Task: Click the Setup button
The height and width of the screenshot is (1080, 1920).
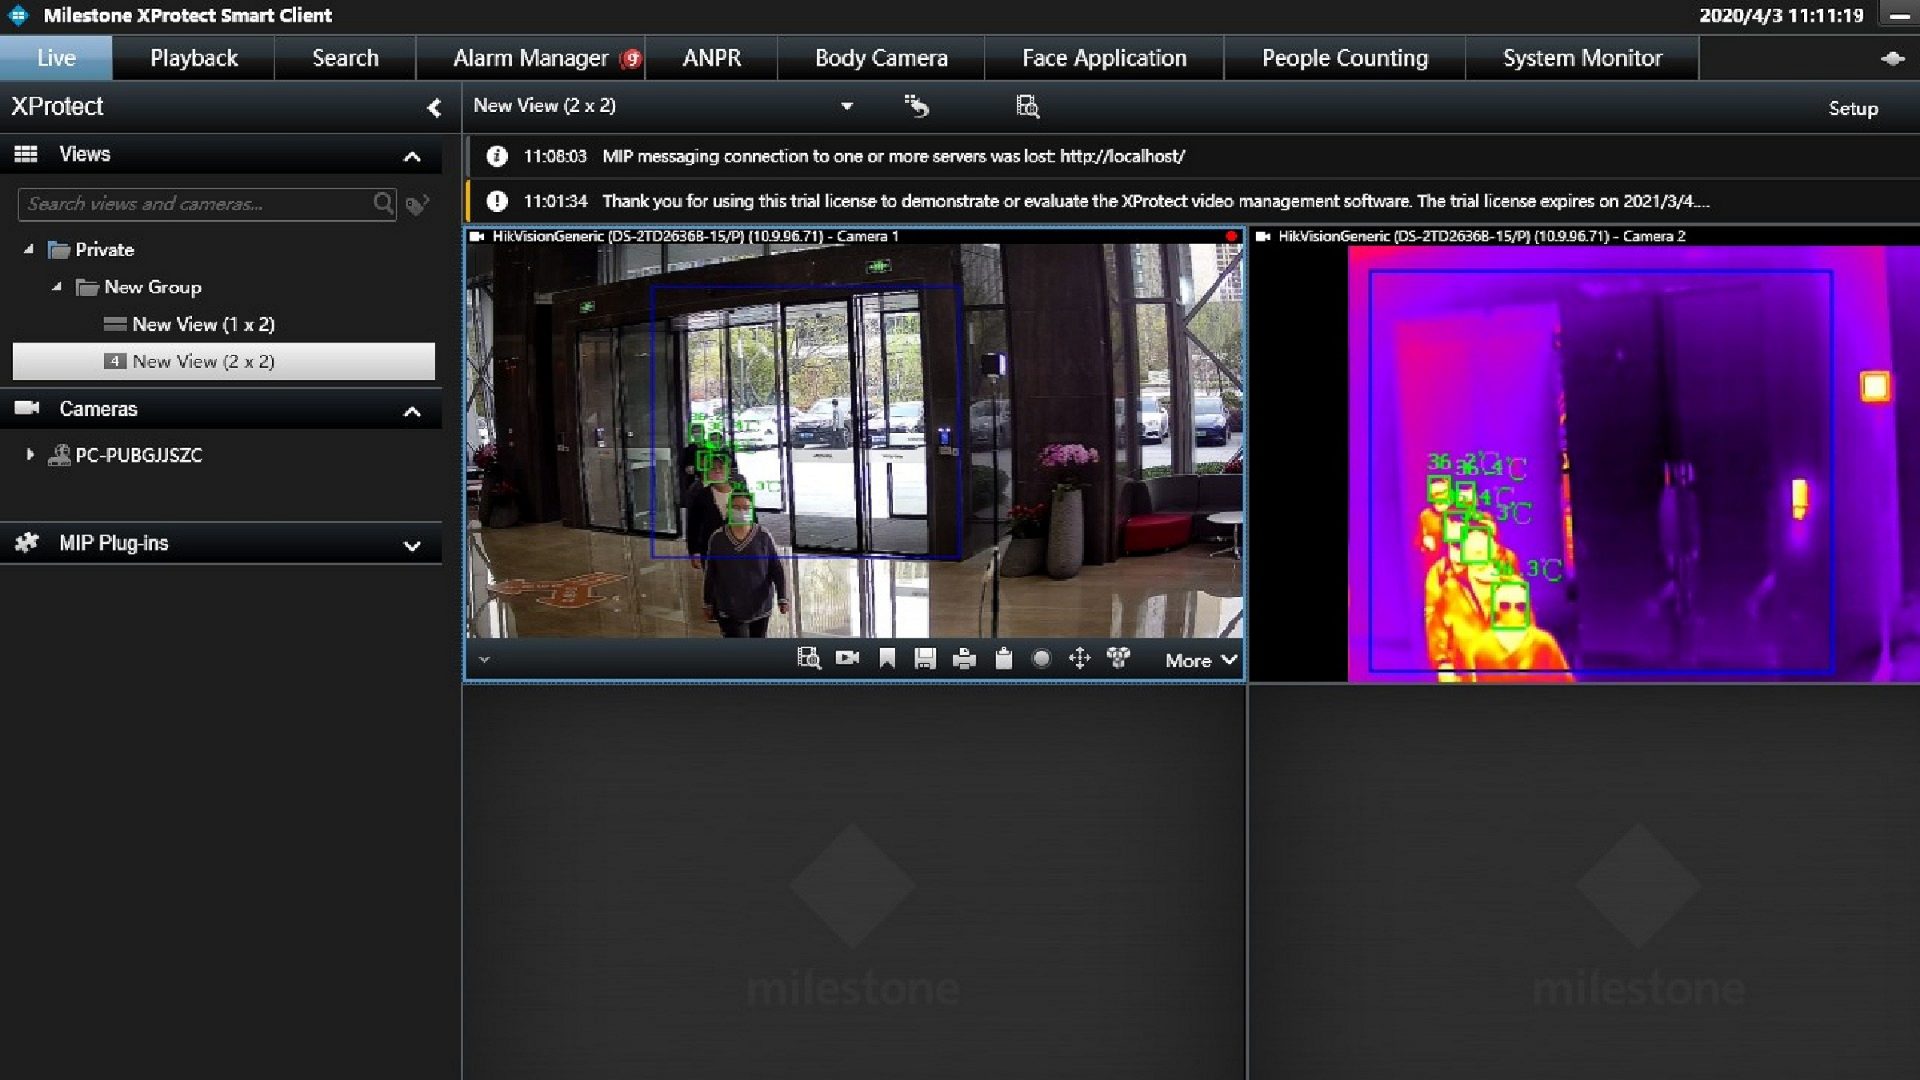Action: pos(1852,108)
